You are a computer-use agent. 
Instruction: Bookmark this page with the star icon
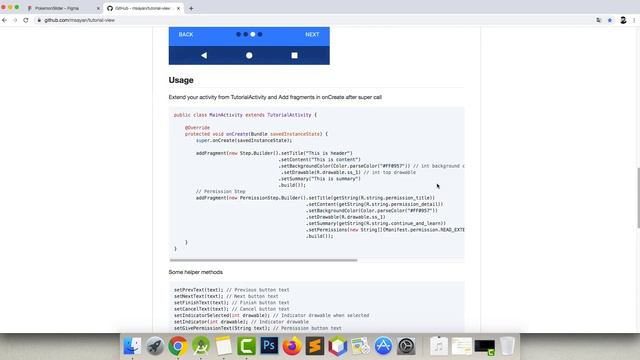(610, 20)
